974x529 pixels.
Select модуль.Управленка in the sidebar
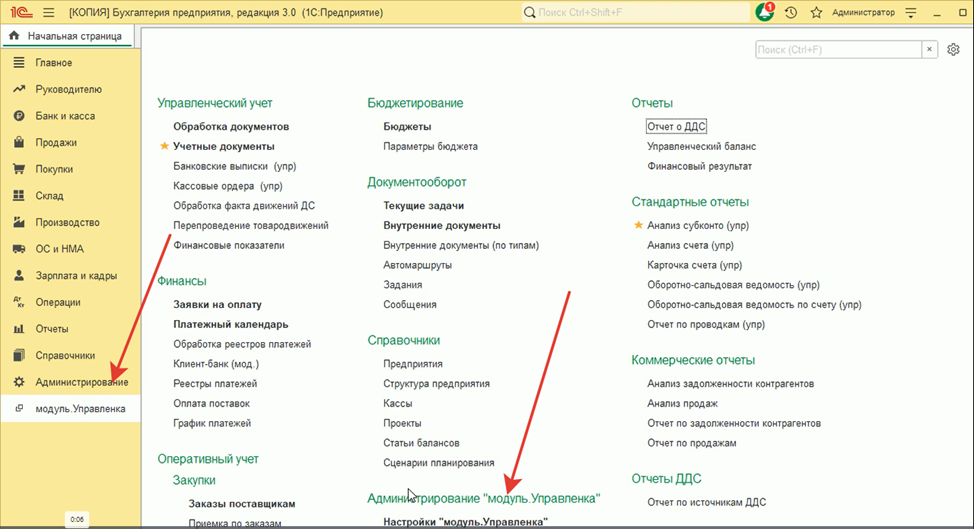[x=80, y=409]
